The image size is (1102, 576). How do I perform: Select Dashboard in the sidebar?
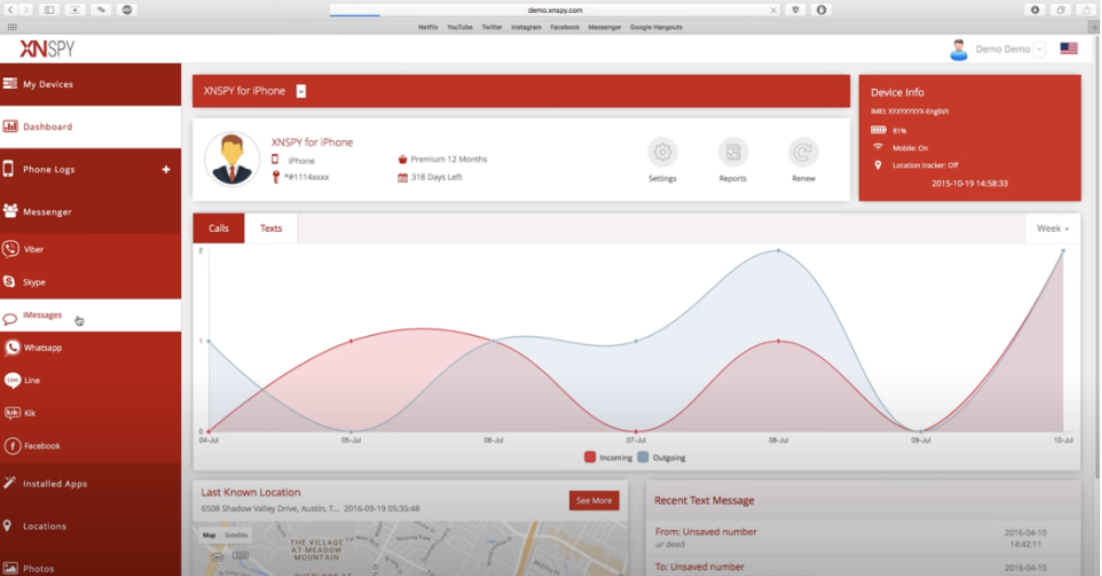(90, 127)
